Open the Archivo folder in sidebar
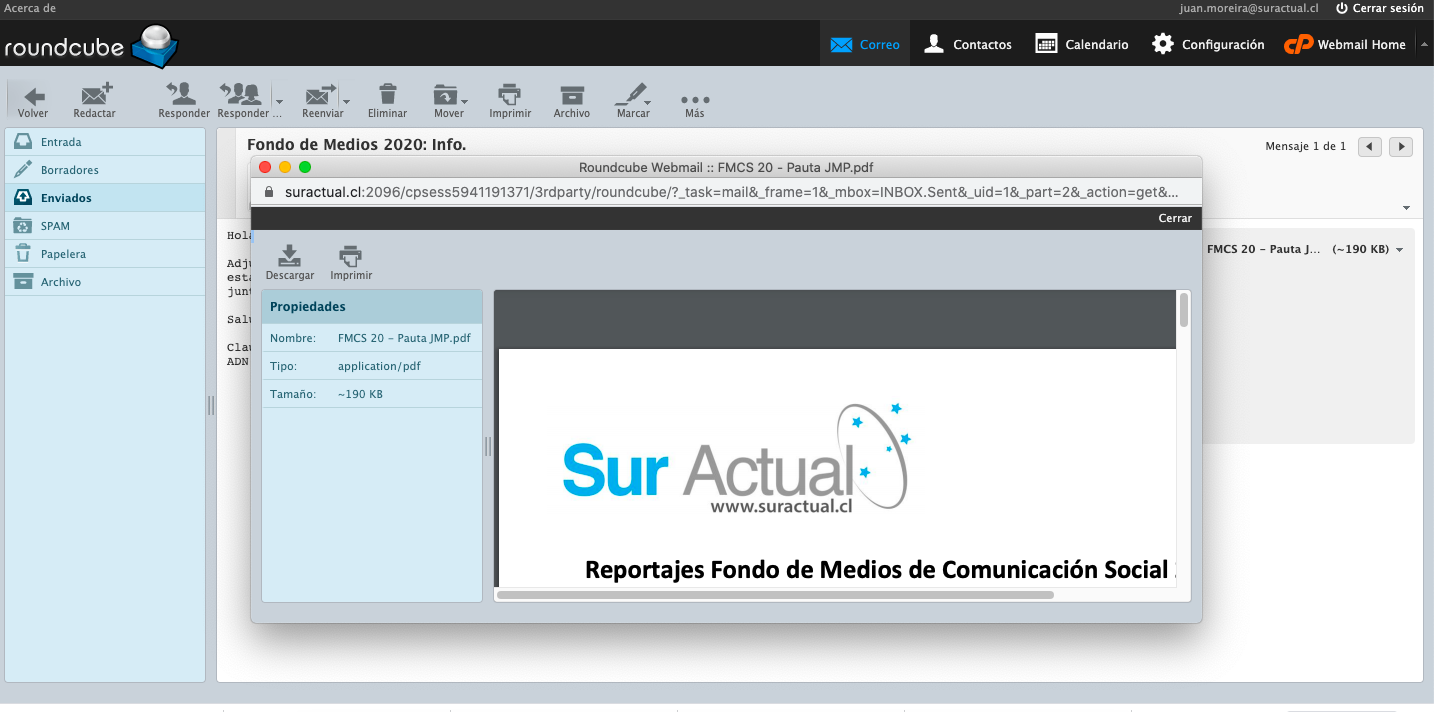Image resolution: width=1434 pixels, height=712 pixels. tap(105, 282)
